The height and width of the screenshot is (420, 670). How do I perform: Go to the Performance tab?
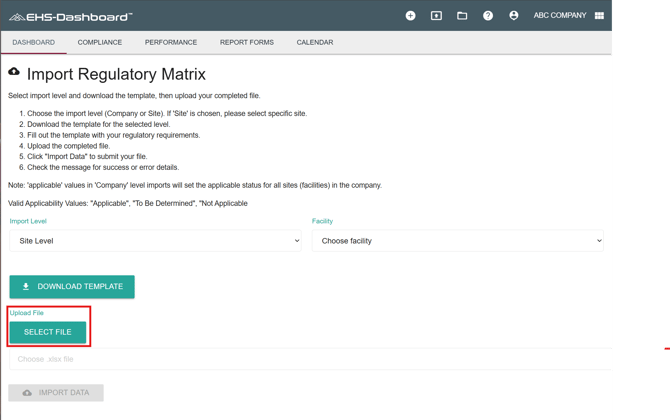pyautogui.click(x=171, y=43)
